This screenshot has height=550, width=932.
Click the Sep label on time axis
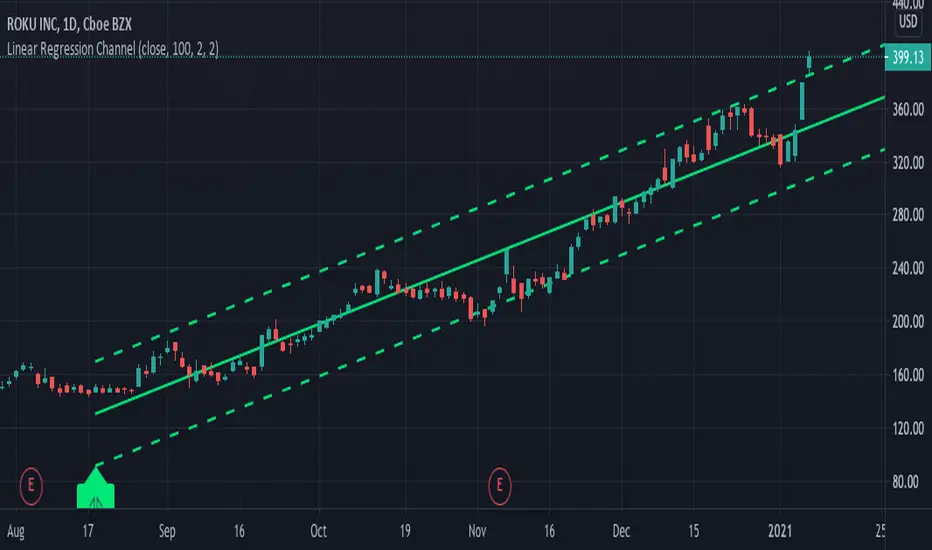167,531
